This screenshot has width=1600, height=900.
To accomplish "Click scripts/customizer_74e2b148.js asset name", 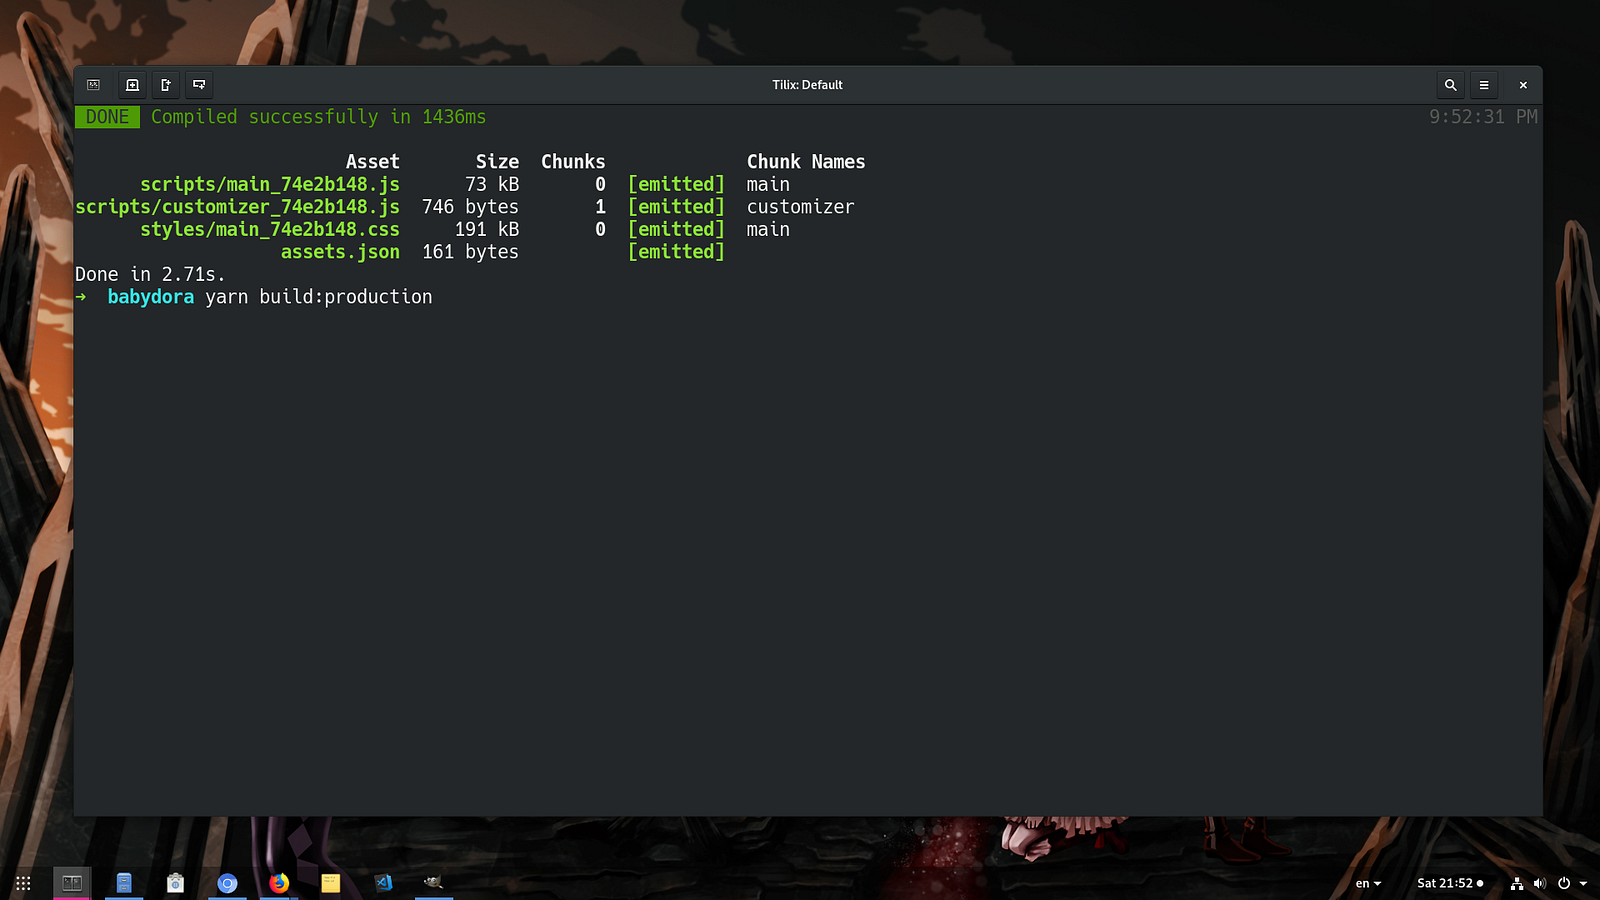I will (238, 207).
